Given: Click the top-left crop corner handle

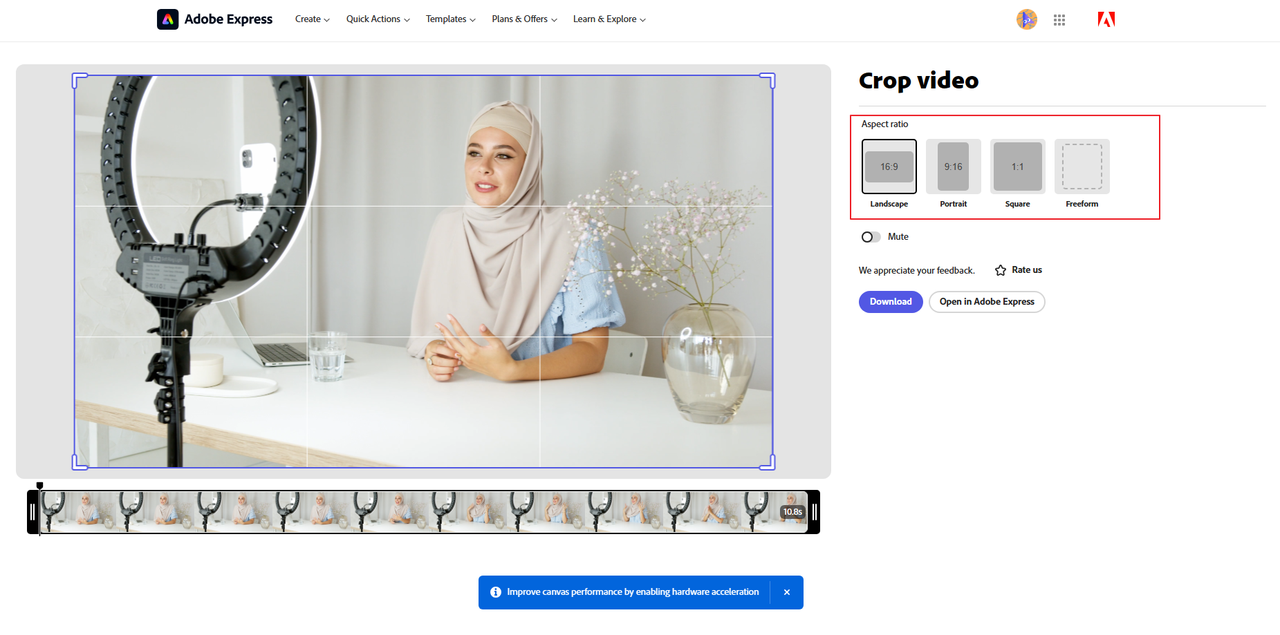Looking at the screenshot, I should [80, 80].
